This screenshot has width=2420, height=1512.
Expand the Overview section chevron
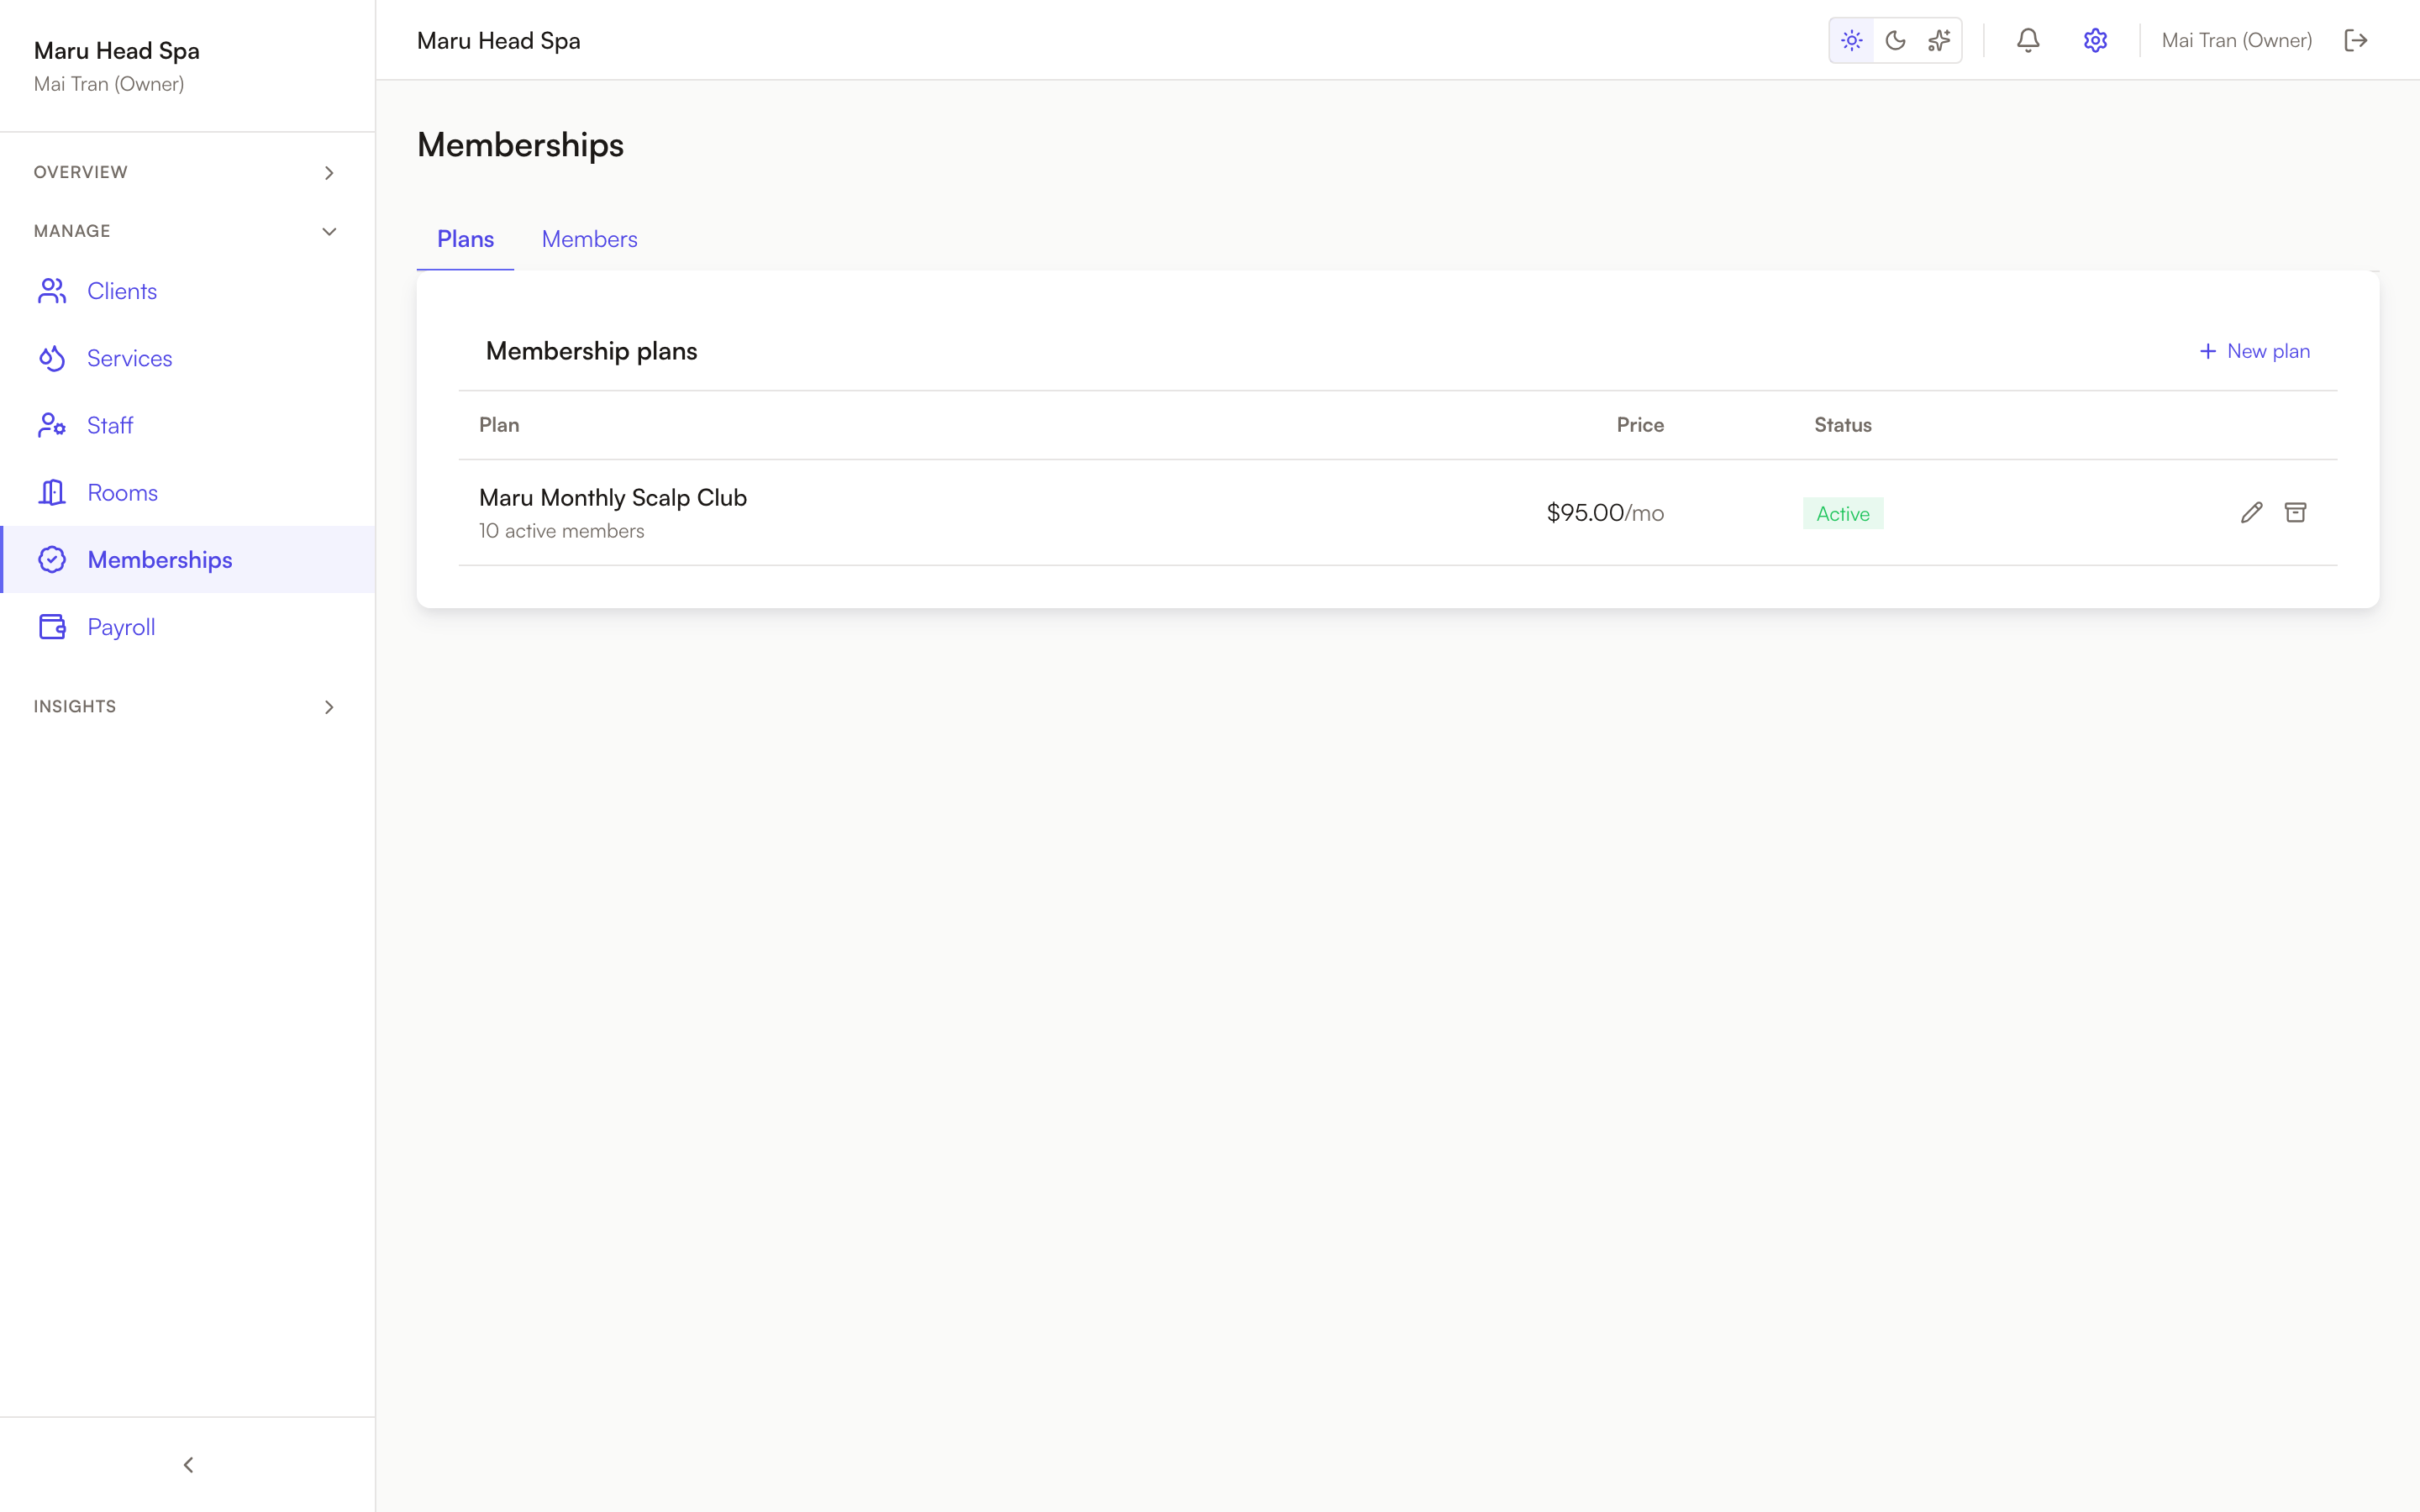[x=329, y=173]
